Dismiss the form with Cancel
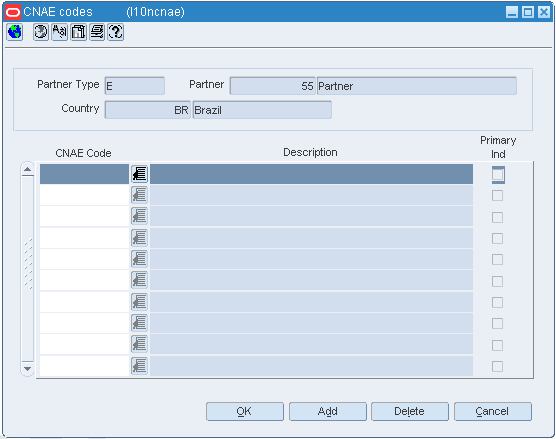This screenshot has height=439, width=556. (493, 411)
